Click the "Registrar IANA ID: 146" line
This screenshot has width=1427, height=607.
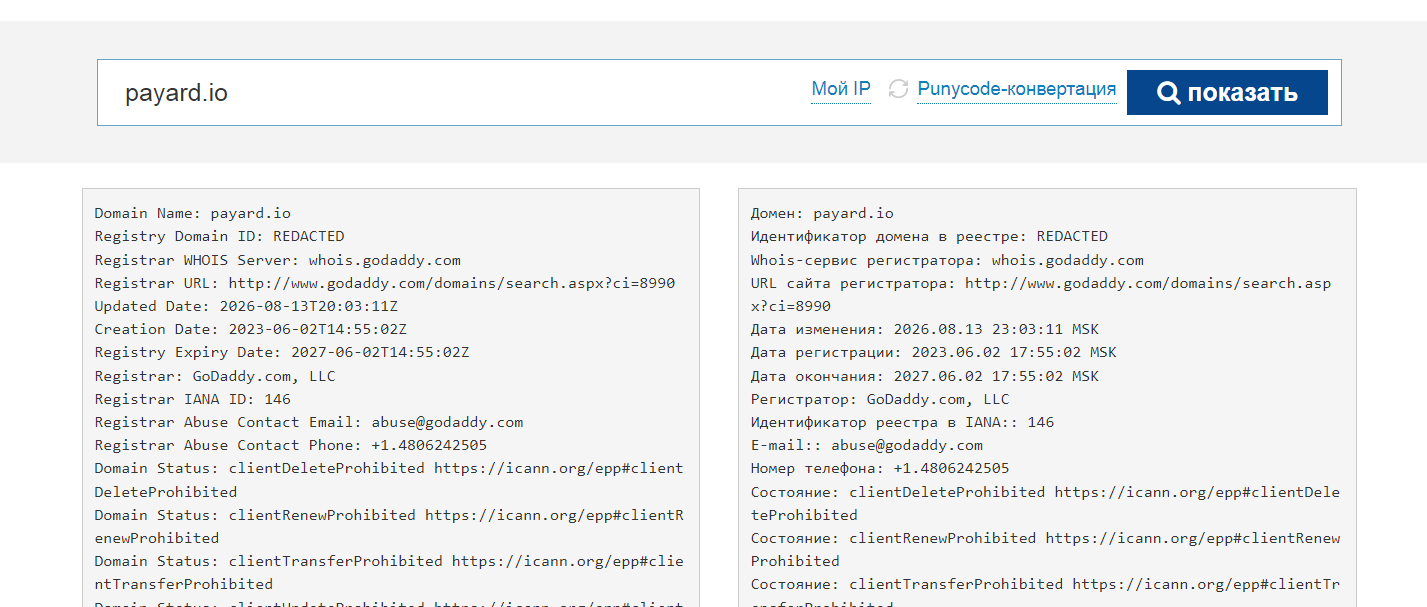[x=193, y=399]
